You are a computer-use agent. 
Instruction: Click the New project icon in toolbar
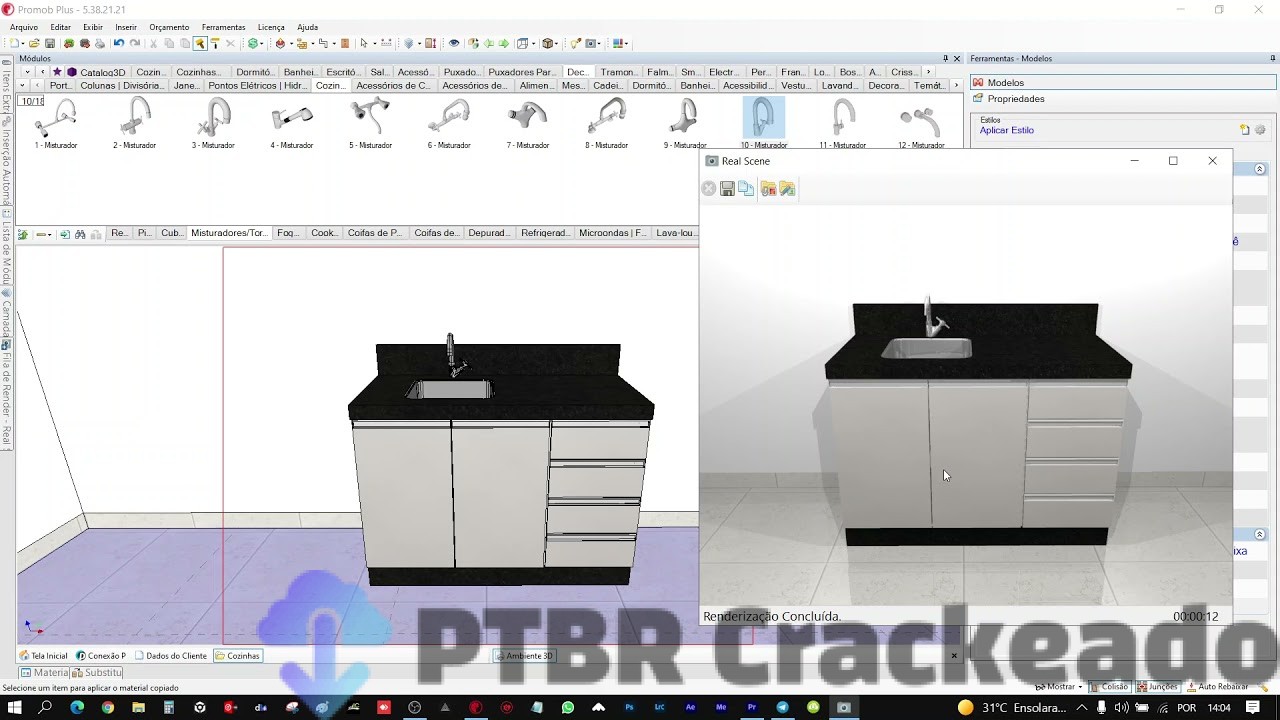(x=15, y=43)
